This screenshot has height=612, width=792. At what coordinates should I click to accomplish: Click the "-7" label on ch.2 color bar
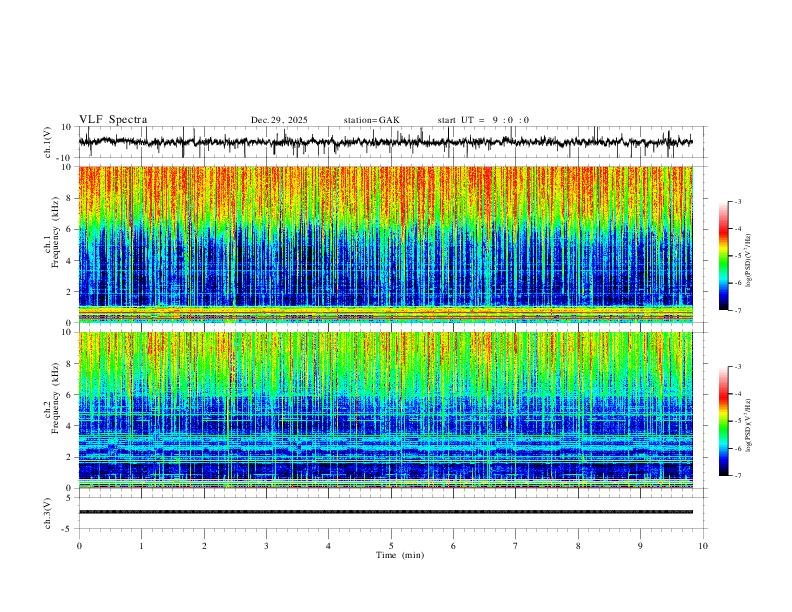737,476
